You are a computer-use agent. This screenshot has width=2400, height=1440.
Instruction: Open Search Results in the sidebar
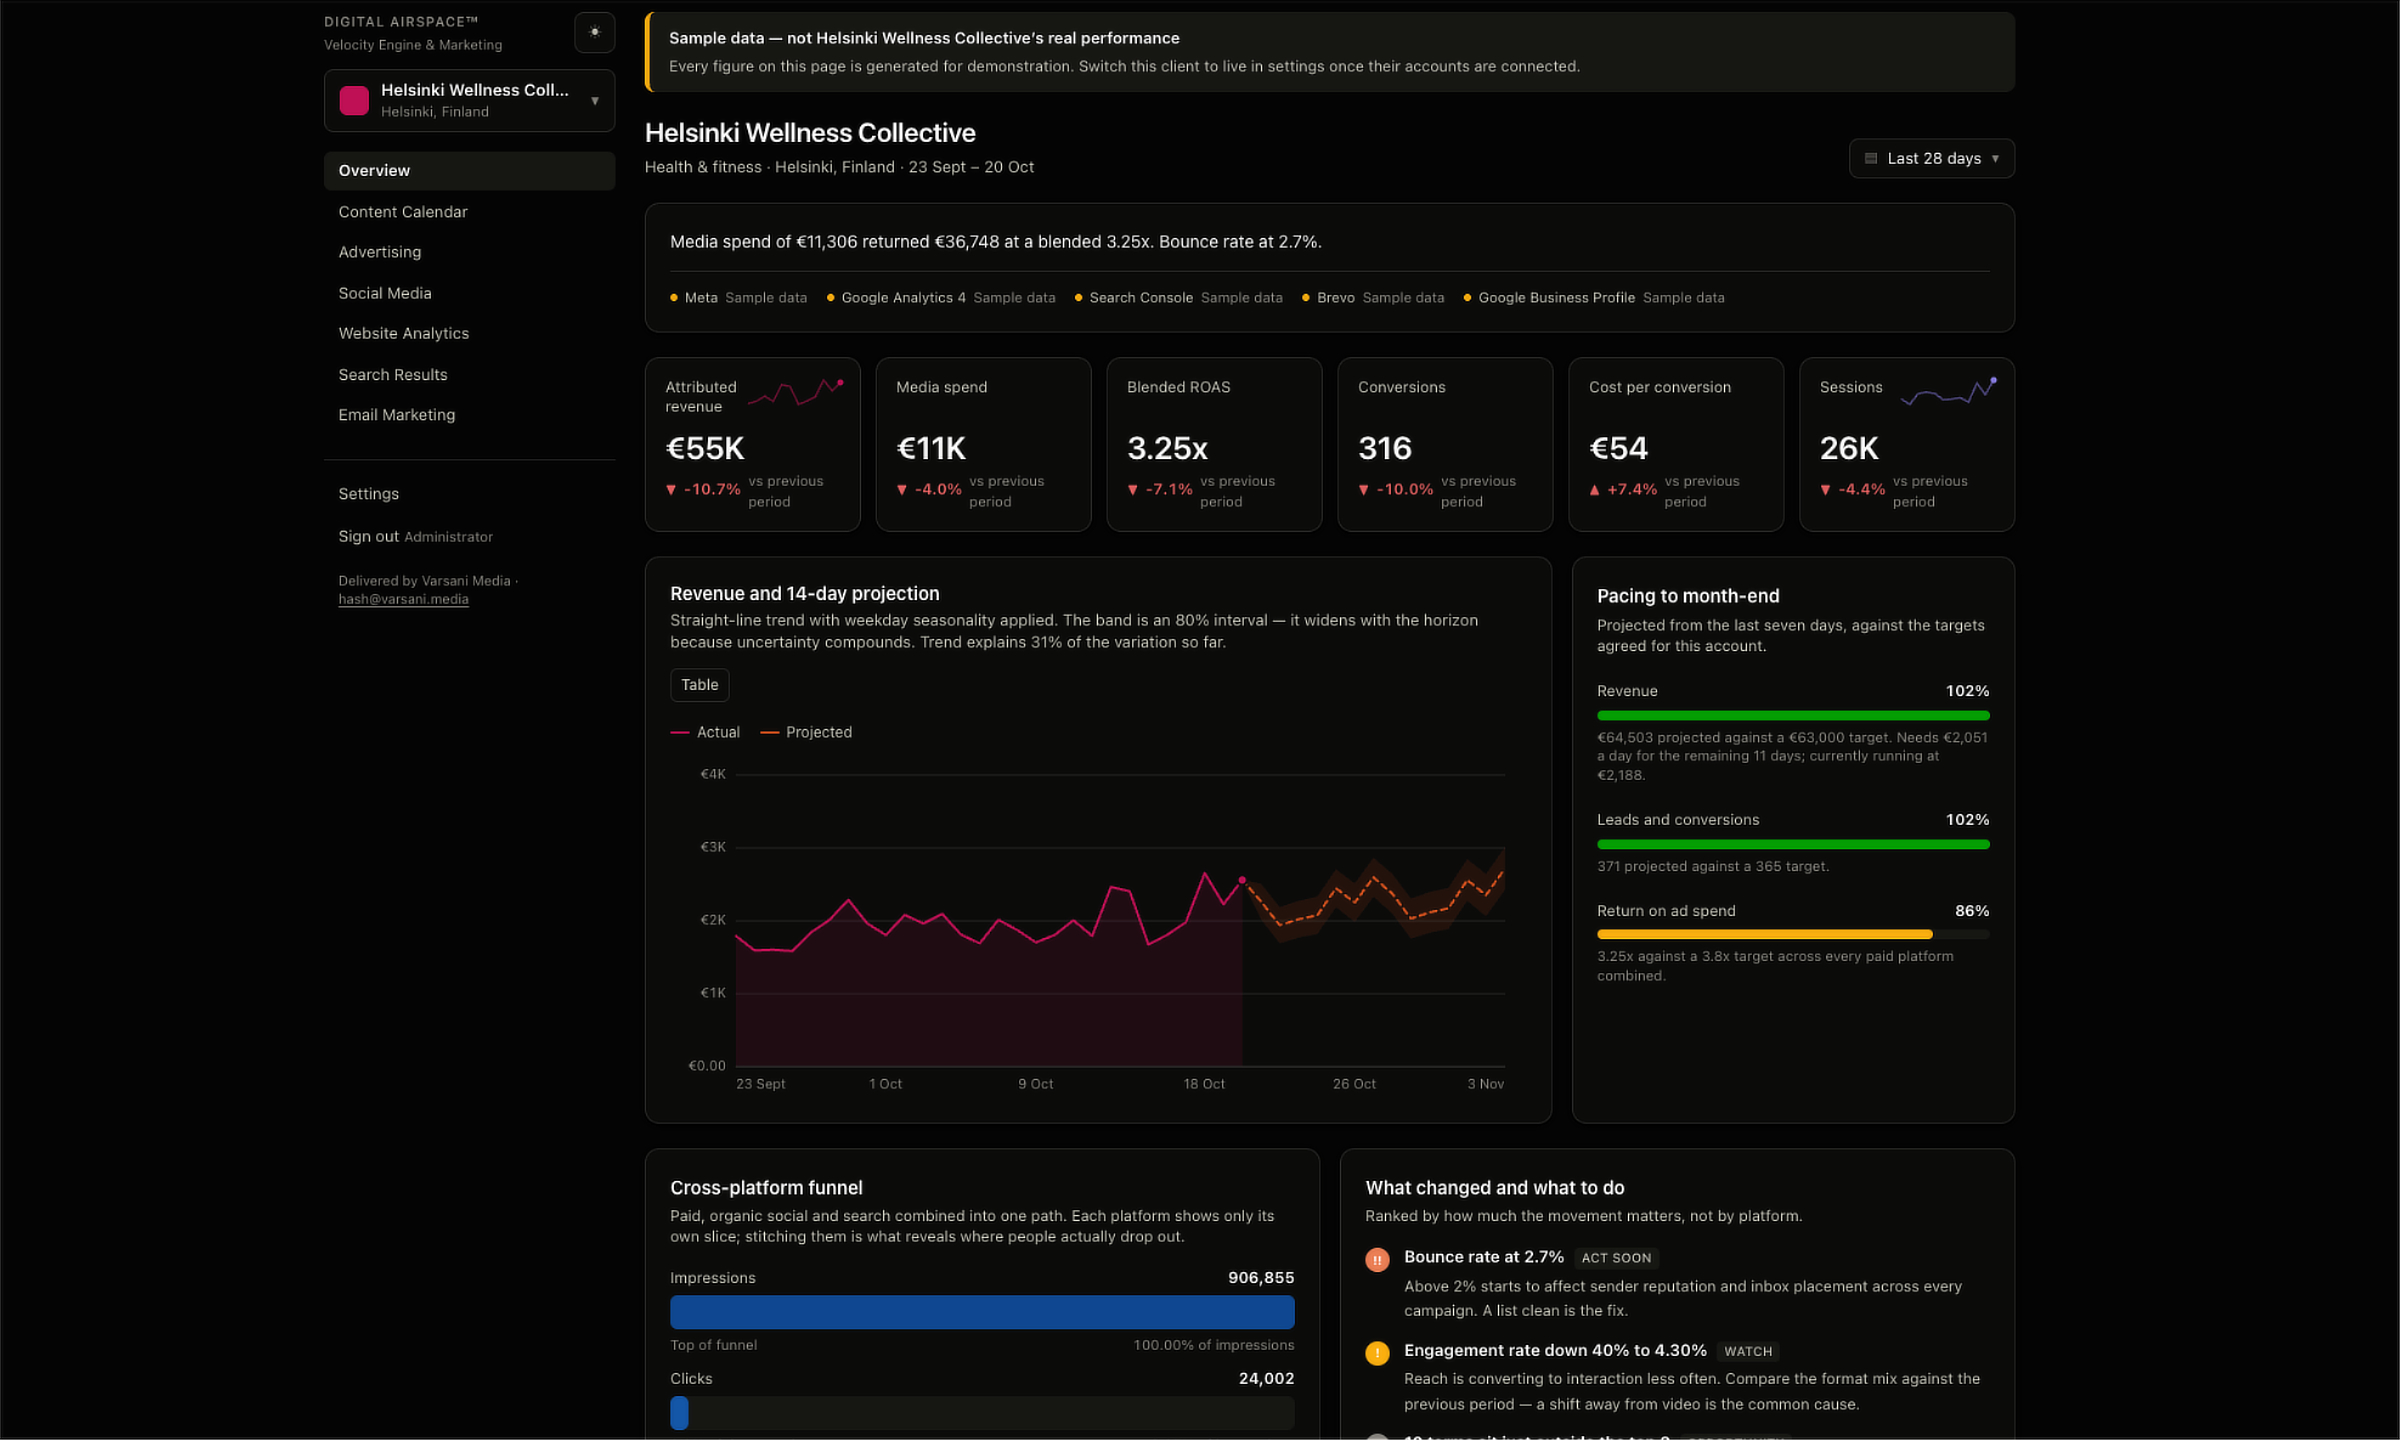click(x=469, y=374)
